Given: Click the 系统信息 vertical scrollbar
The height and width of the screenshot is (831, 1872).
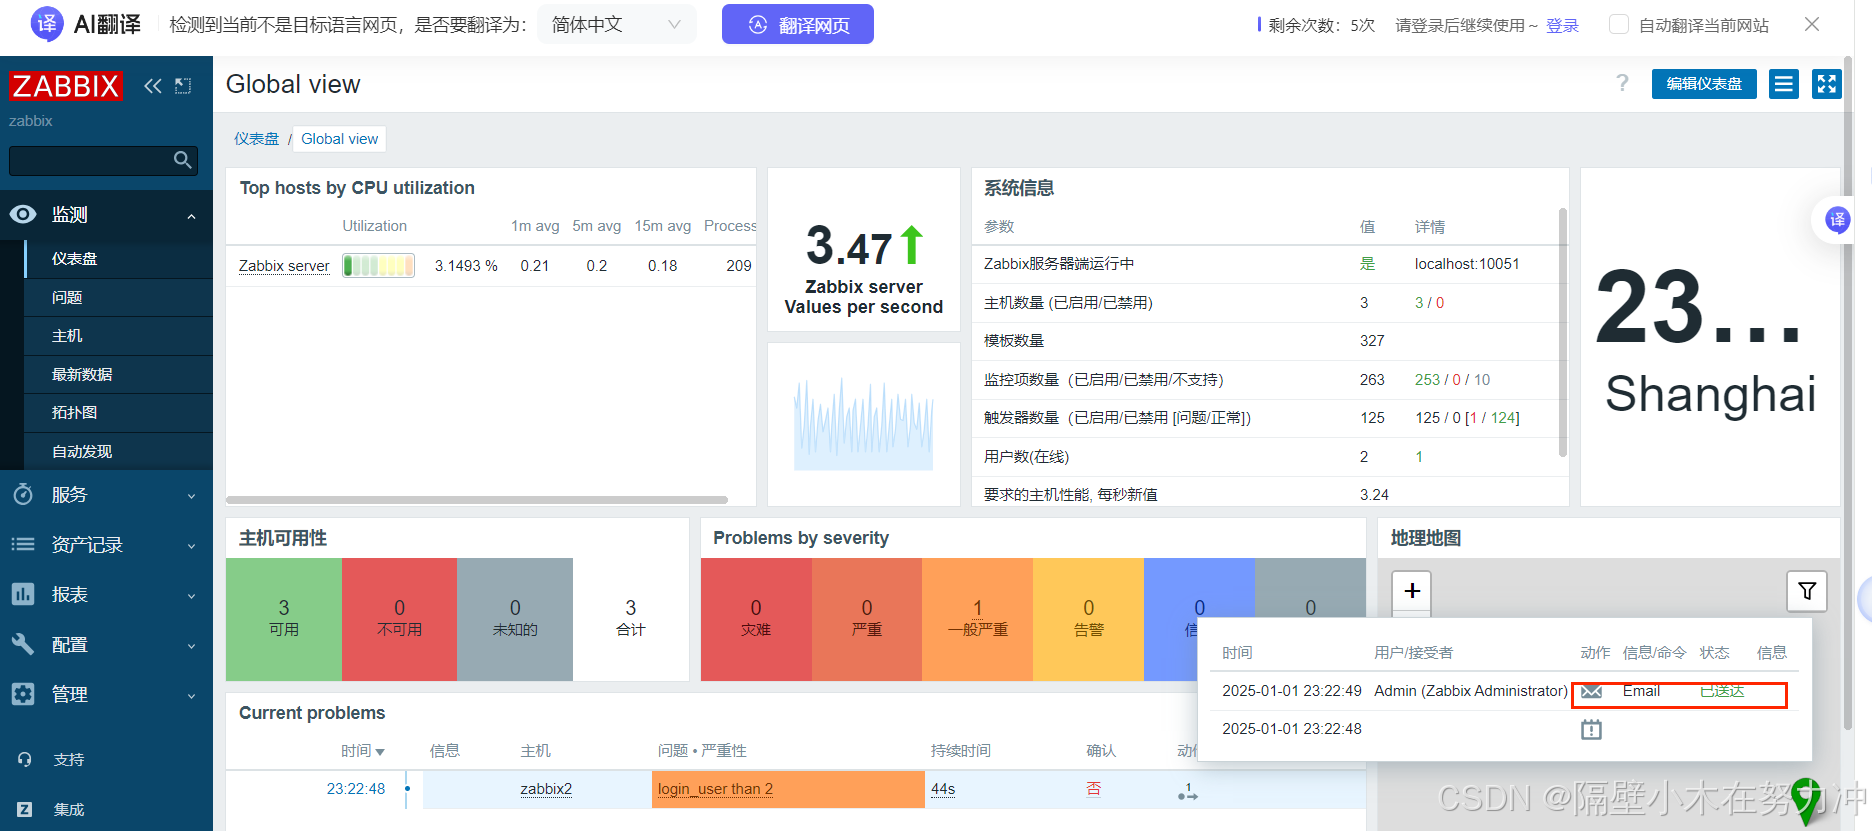Looking at the screenshot, I should click(1563, 332).
